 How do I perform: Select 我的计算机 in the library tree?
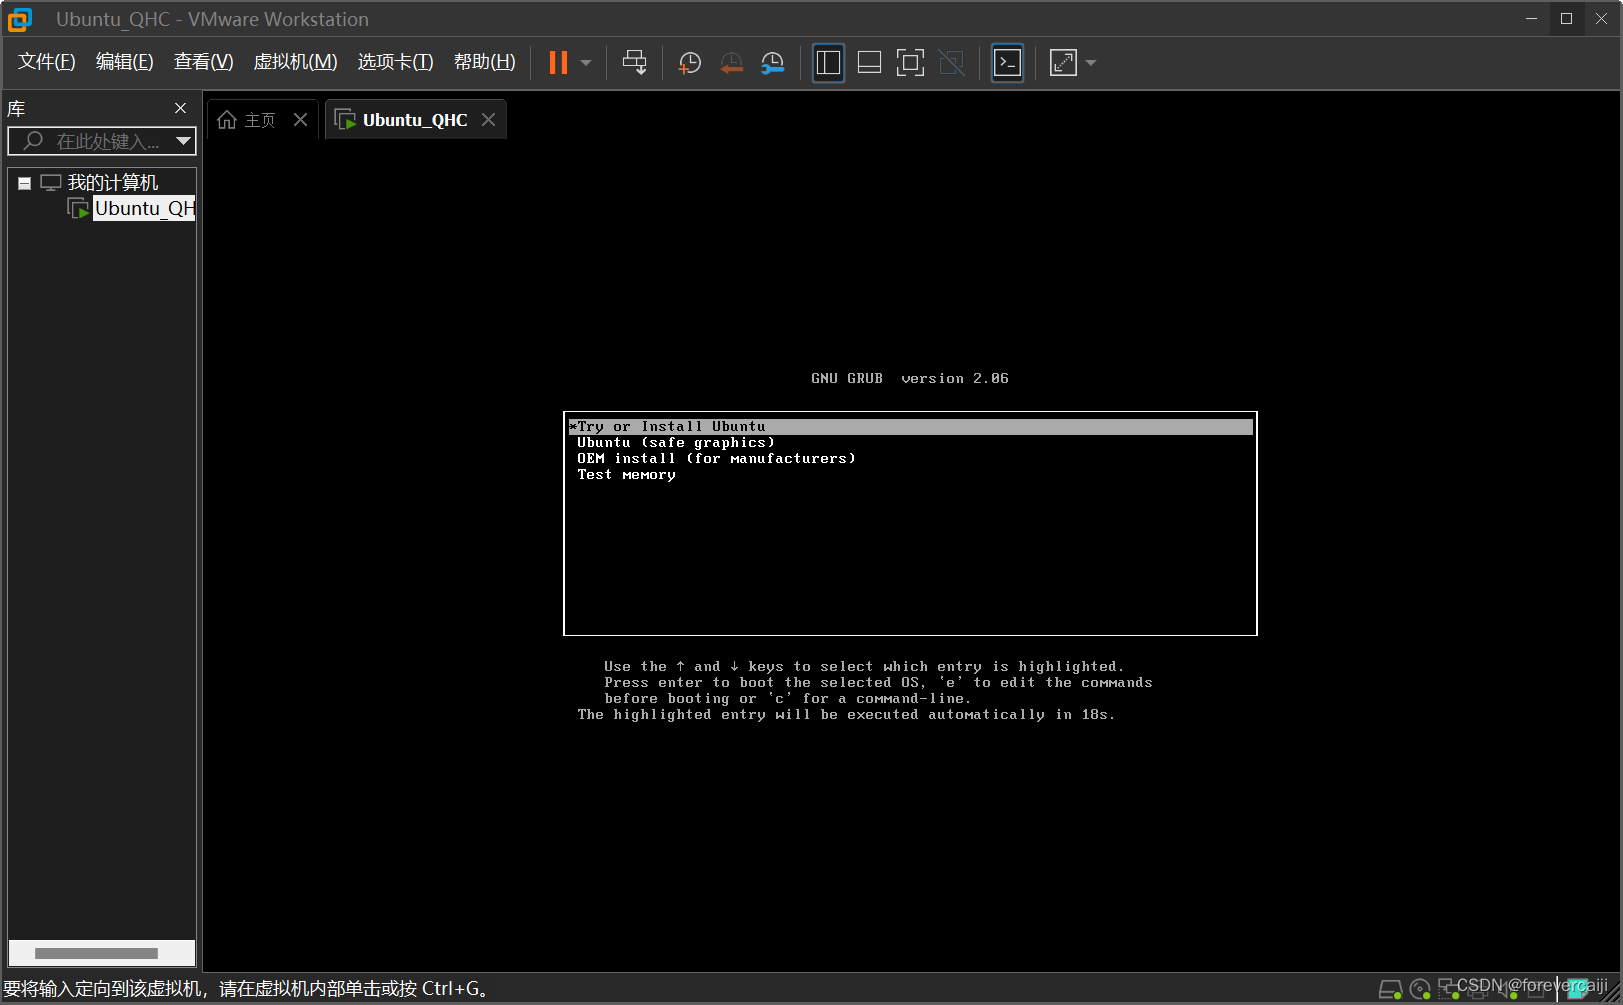point(112,183)
